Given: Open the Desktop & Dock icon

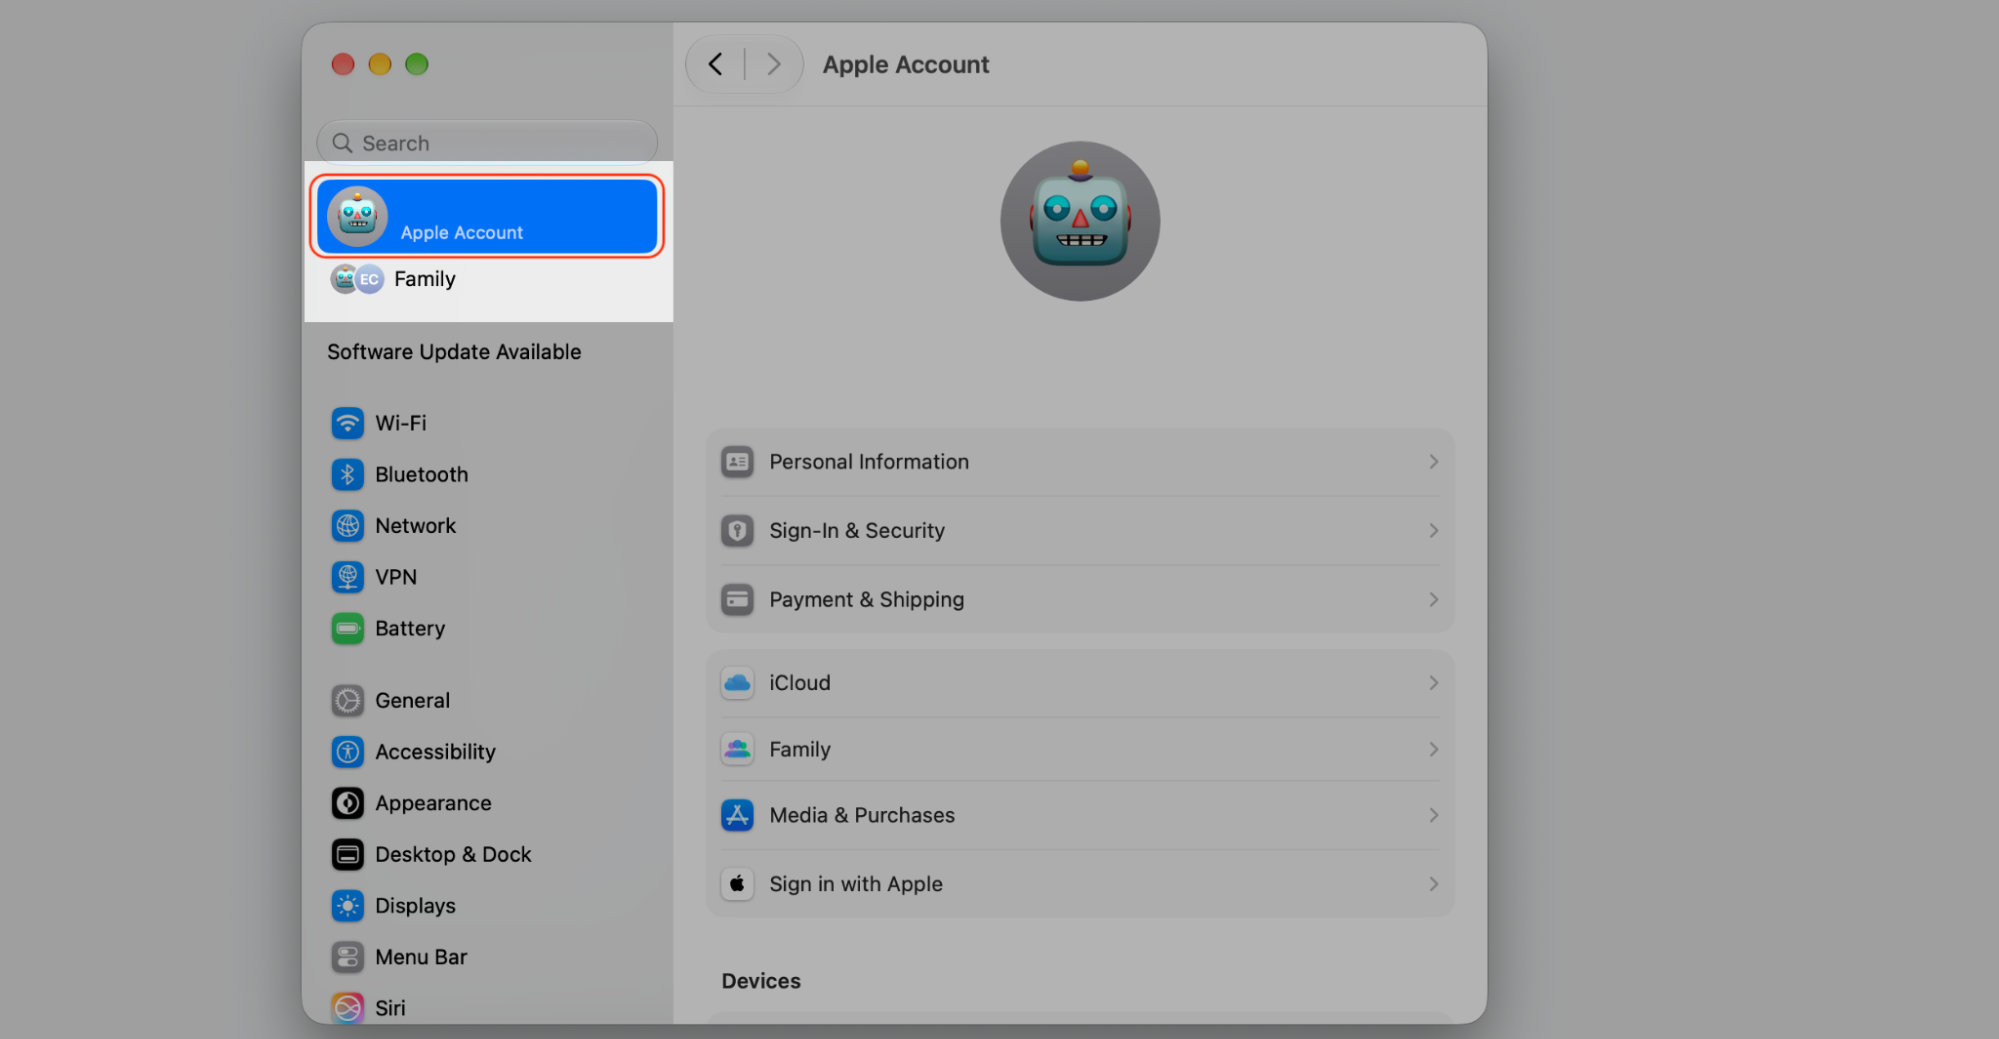Looking at the screenshot, I should (347, 855).
